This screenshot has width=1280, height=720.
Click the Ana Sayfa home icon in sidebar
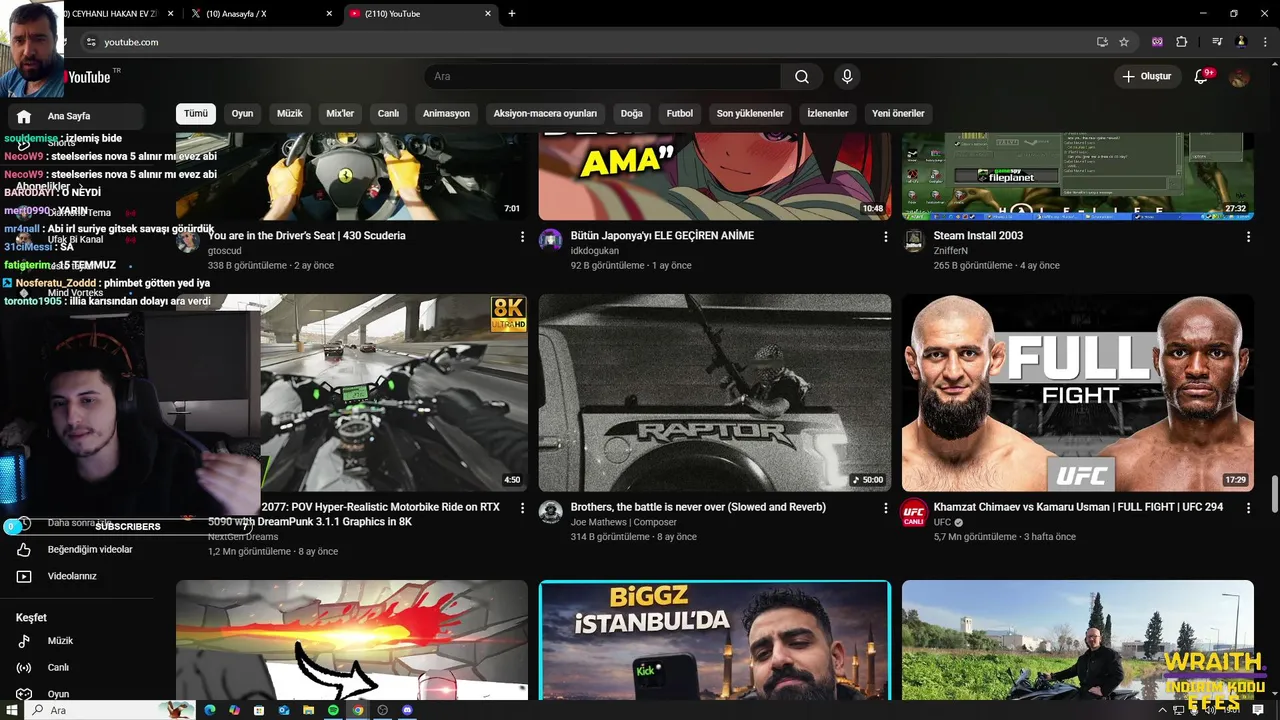[x=24, y=116]
